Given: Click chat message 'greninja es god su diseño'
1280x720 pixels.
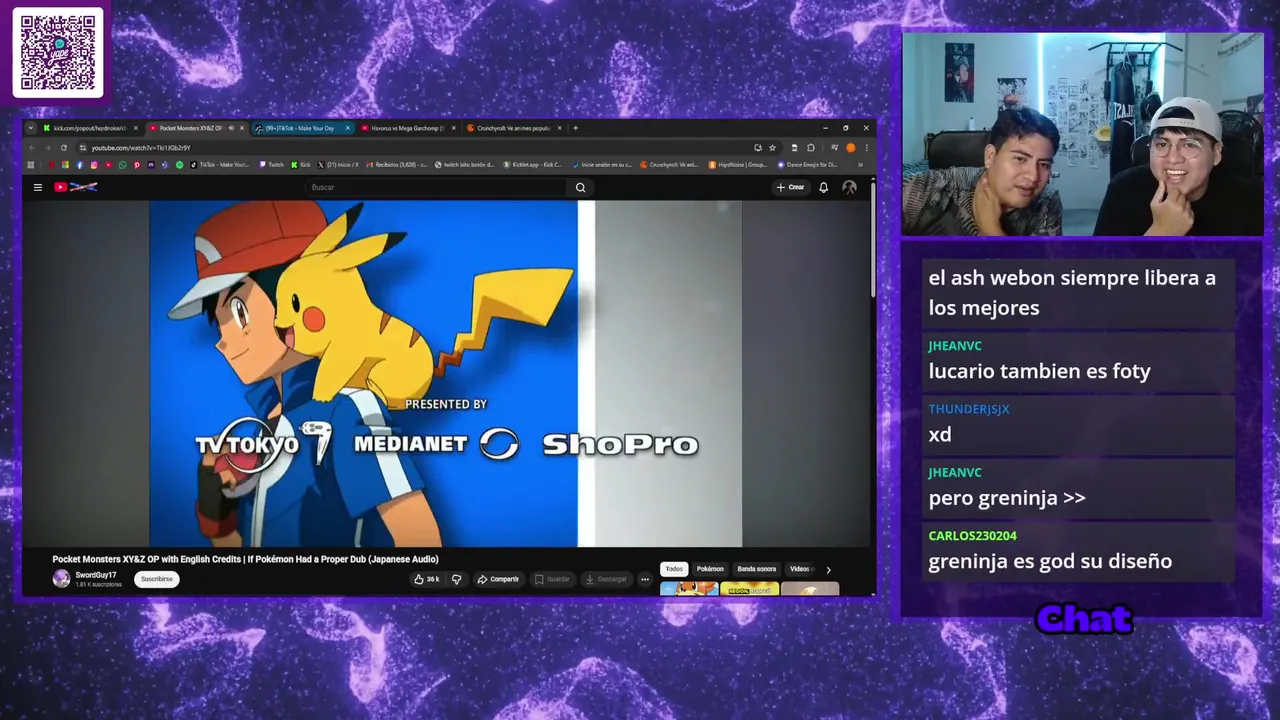Looking at the screenshot, I should (1050, 561).
